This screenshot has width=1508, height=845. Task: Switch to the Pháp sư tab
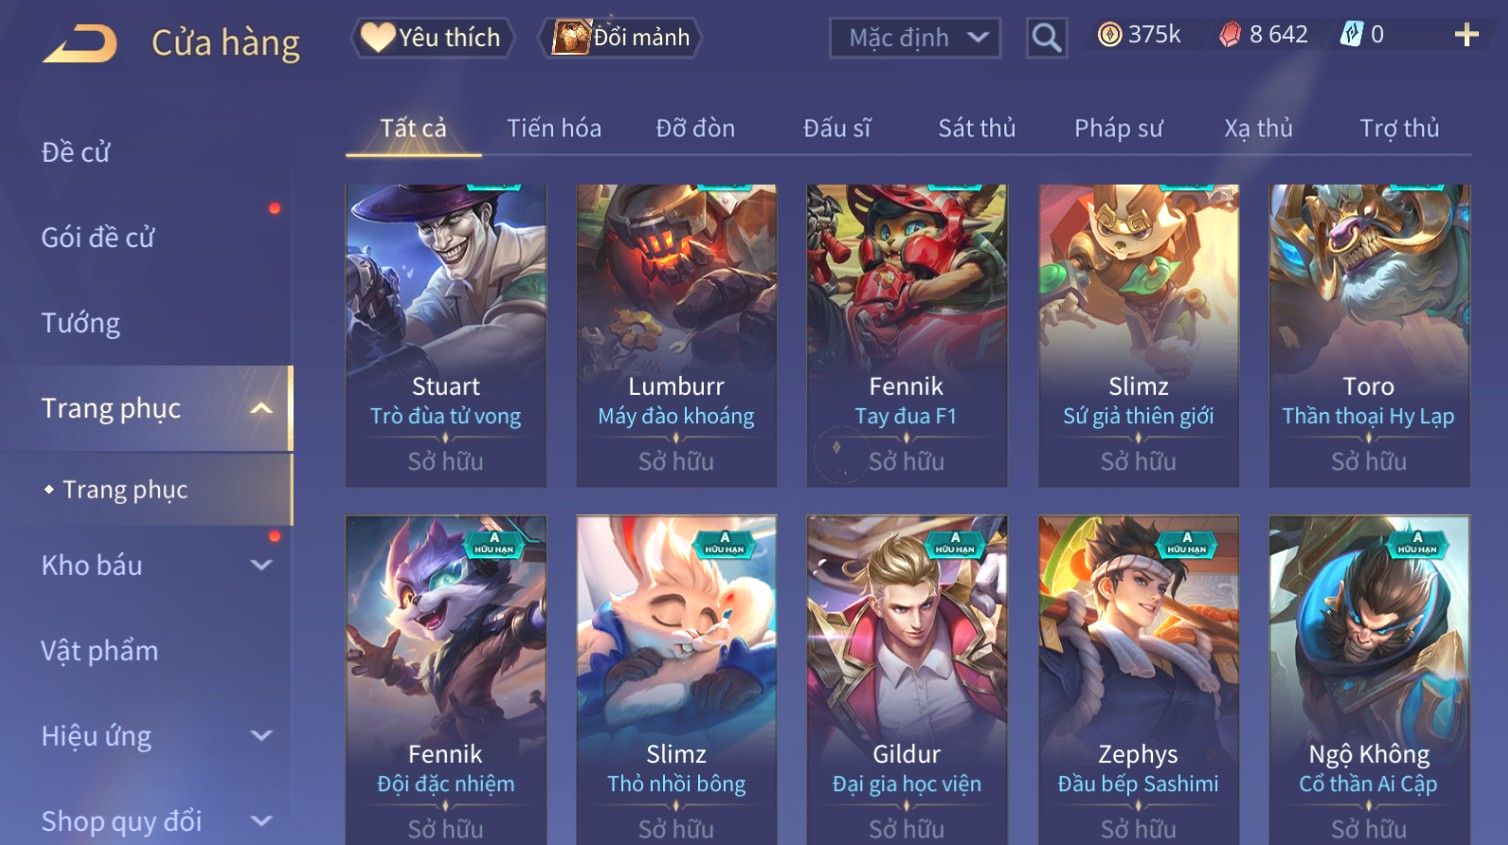[1118, 128]
